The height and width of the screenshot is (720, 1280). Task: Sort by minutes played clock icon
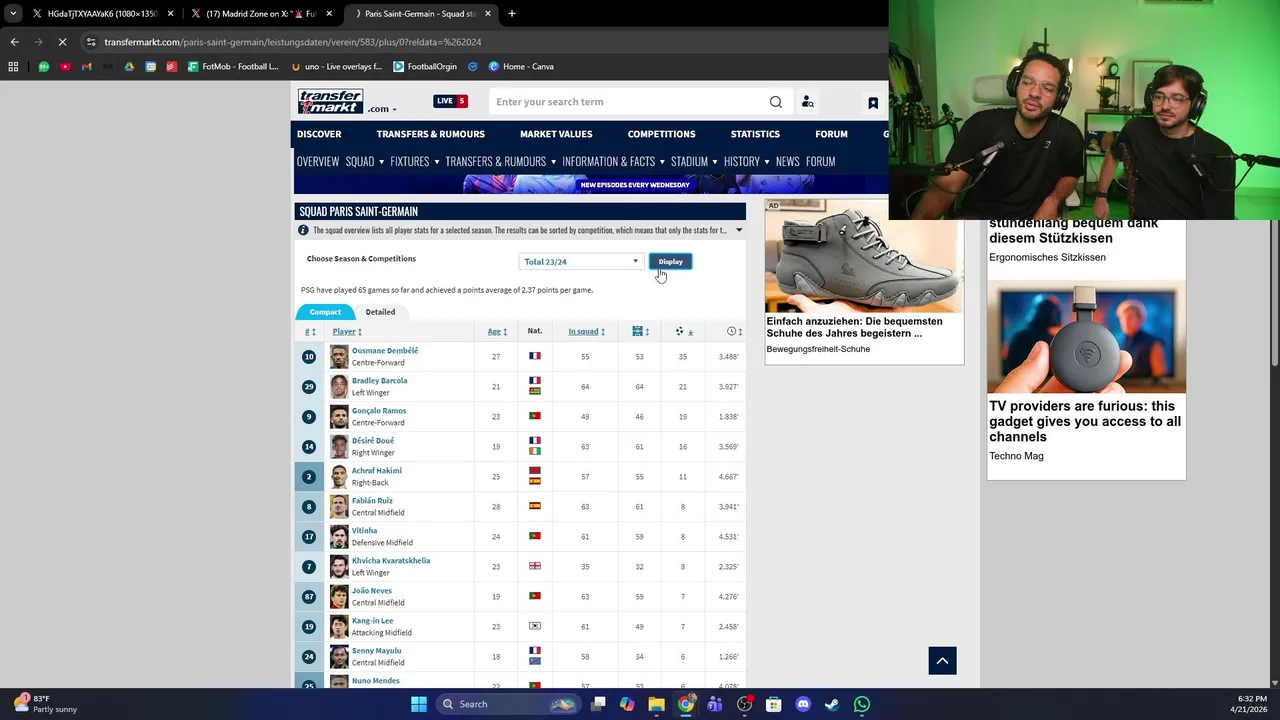[734, 331]
